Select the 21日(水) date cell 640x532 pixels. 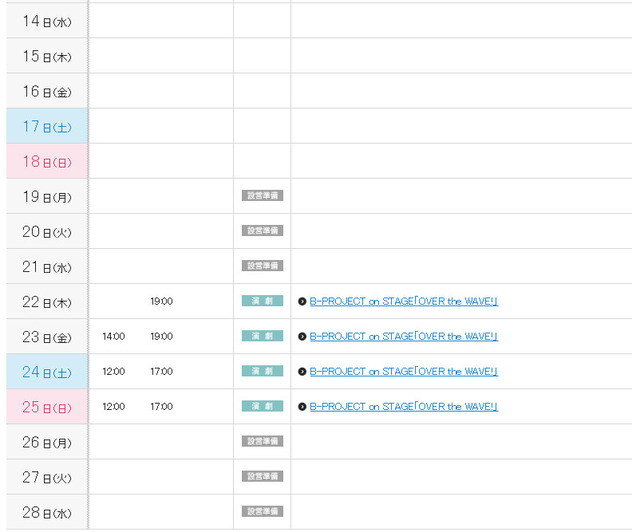pos(47,266)
